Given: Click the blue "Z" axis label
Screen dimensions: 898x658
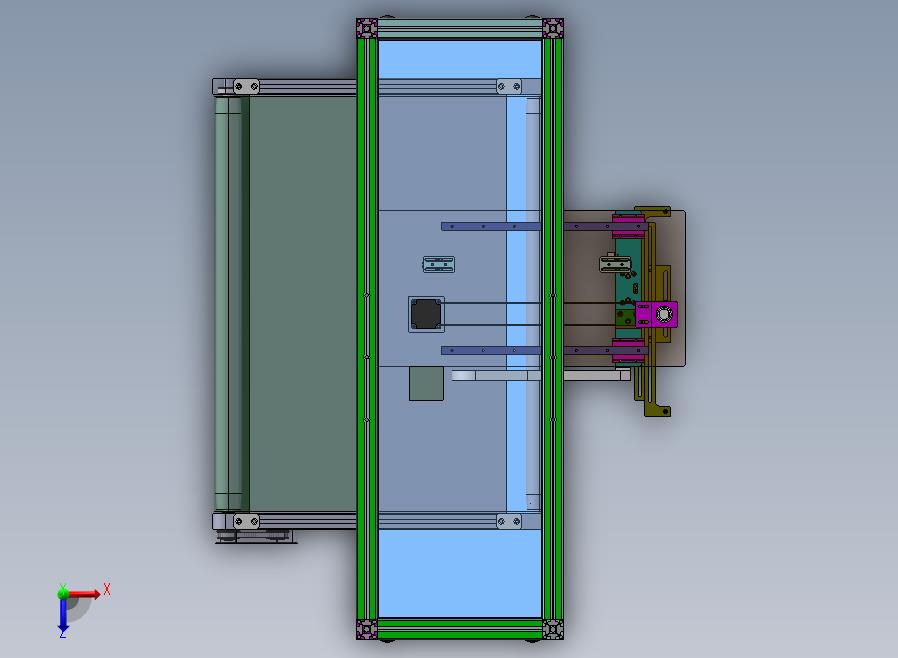Looking at the screenshot, I should pos(62,633).
